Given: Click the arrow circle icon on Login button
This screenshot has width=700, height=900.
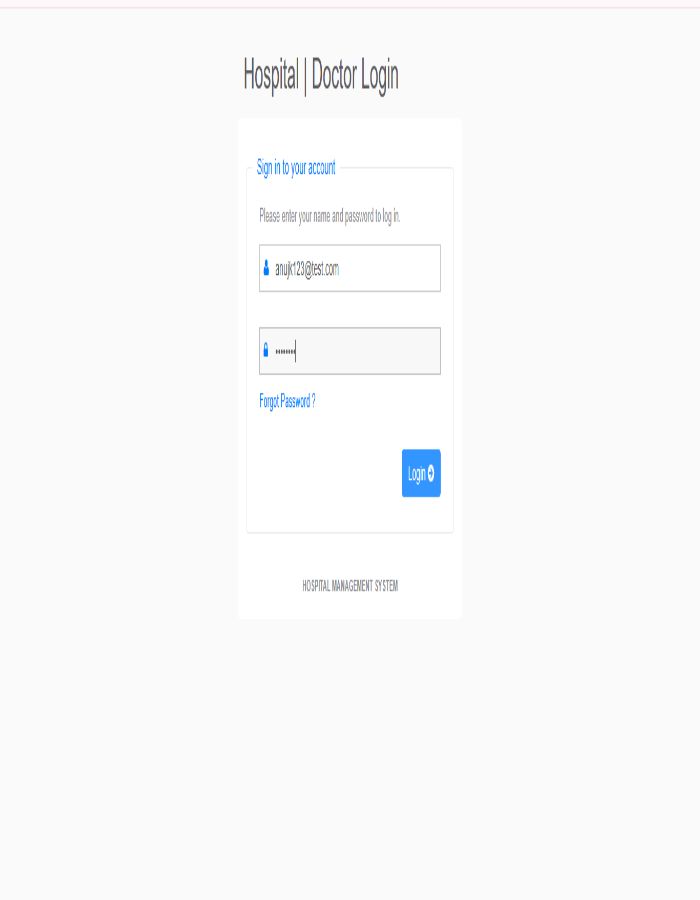Looking at the screenshot, I should click(x=431, y=473).
